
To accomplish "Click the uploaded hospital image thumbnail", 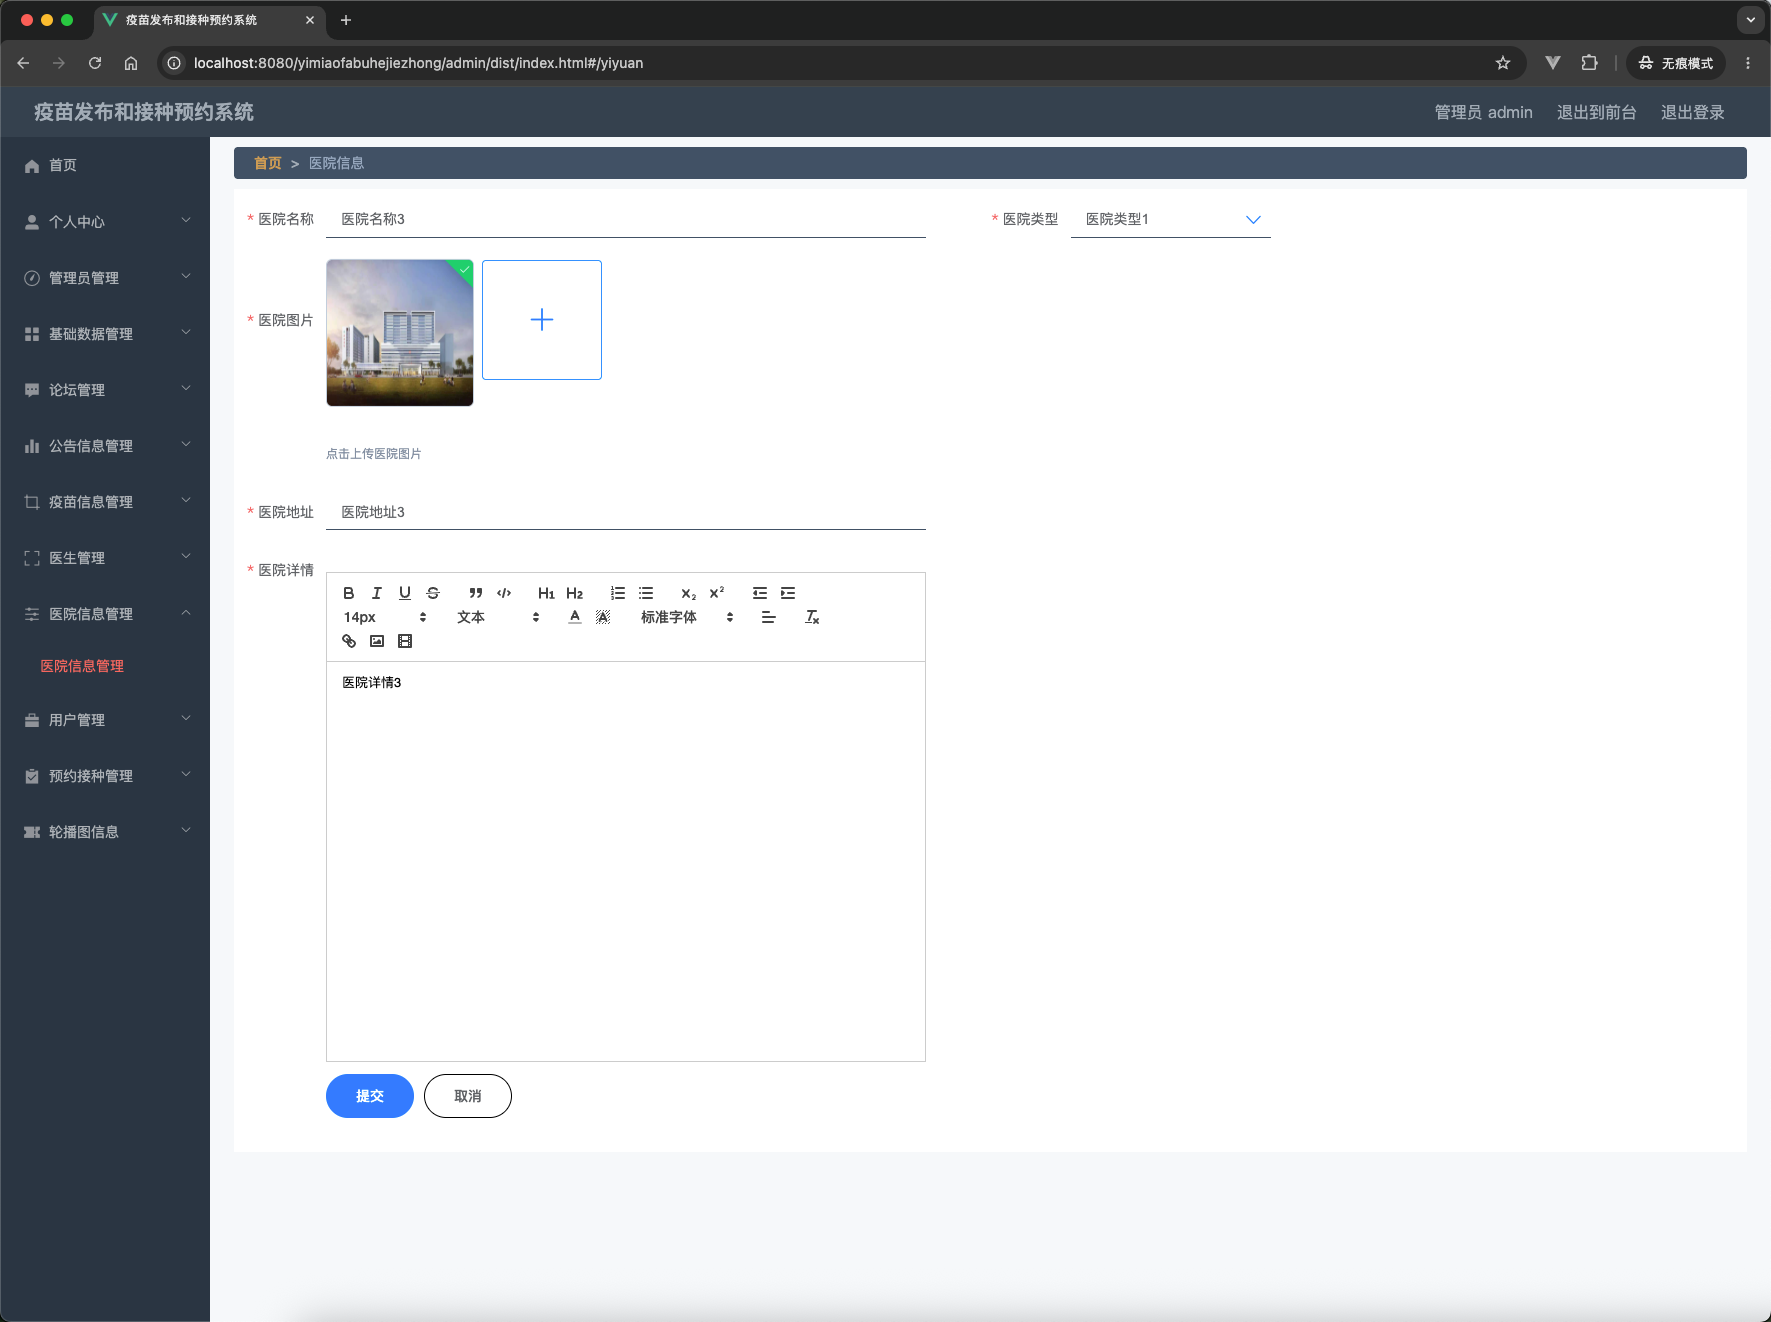I will [400, 333].
